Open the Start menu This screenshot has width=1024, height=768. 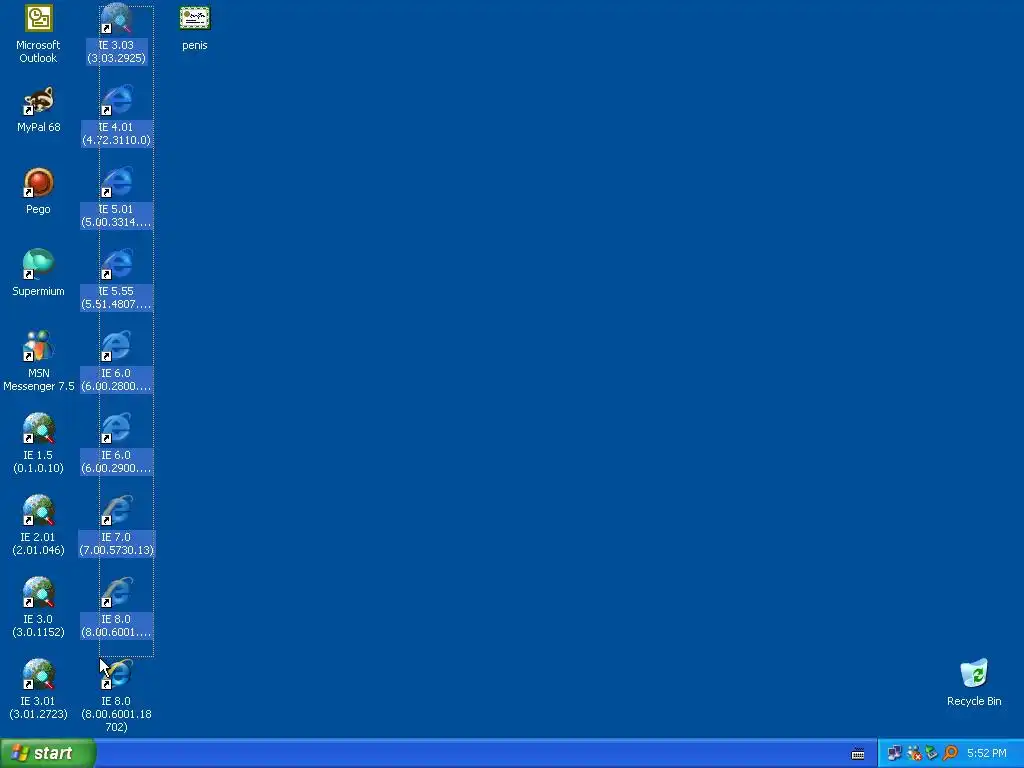coord(48,753)
